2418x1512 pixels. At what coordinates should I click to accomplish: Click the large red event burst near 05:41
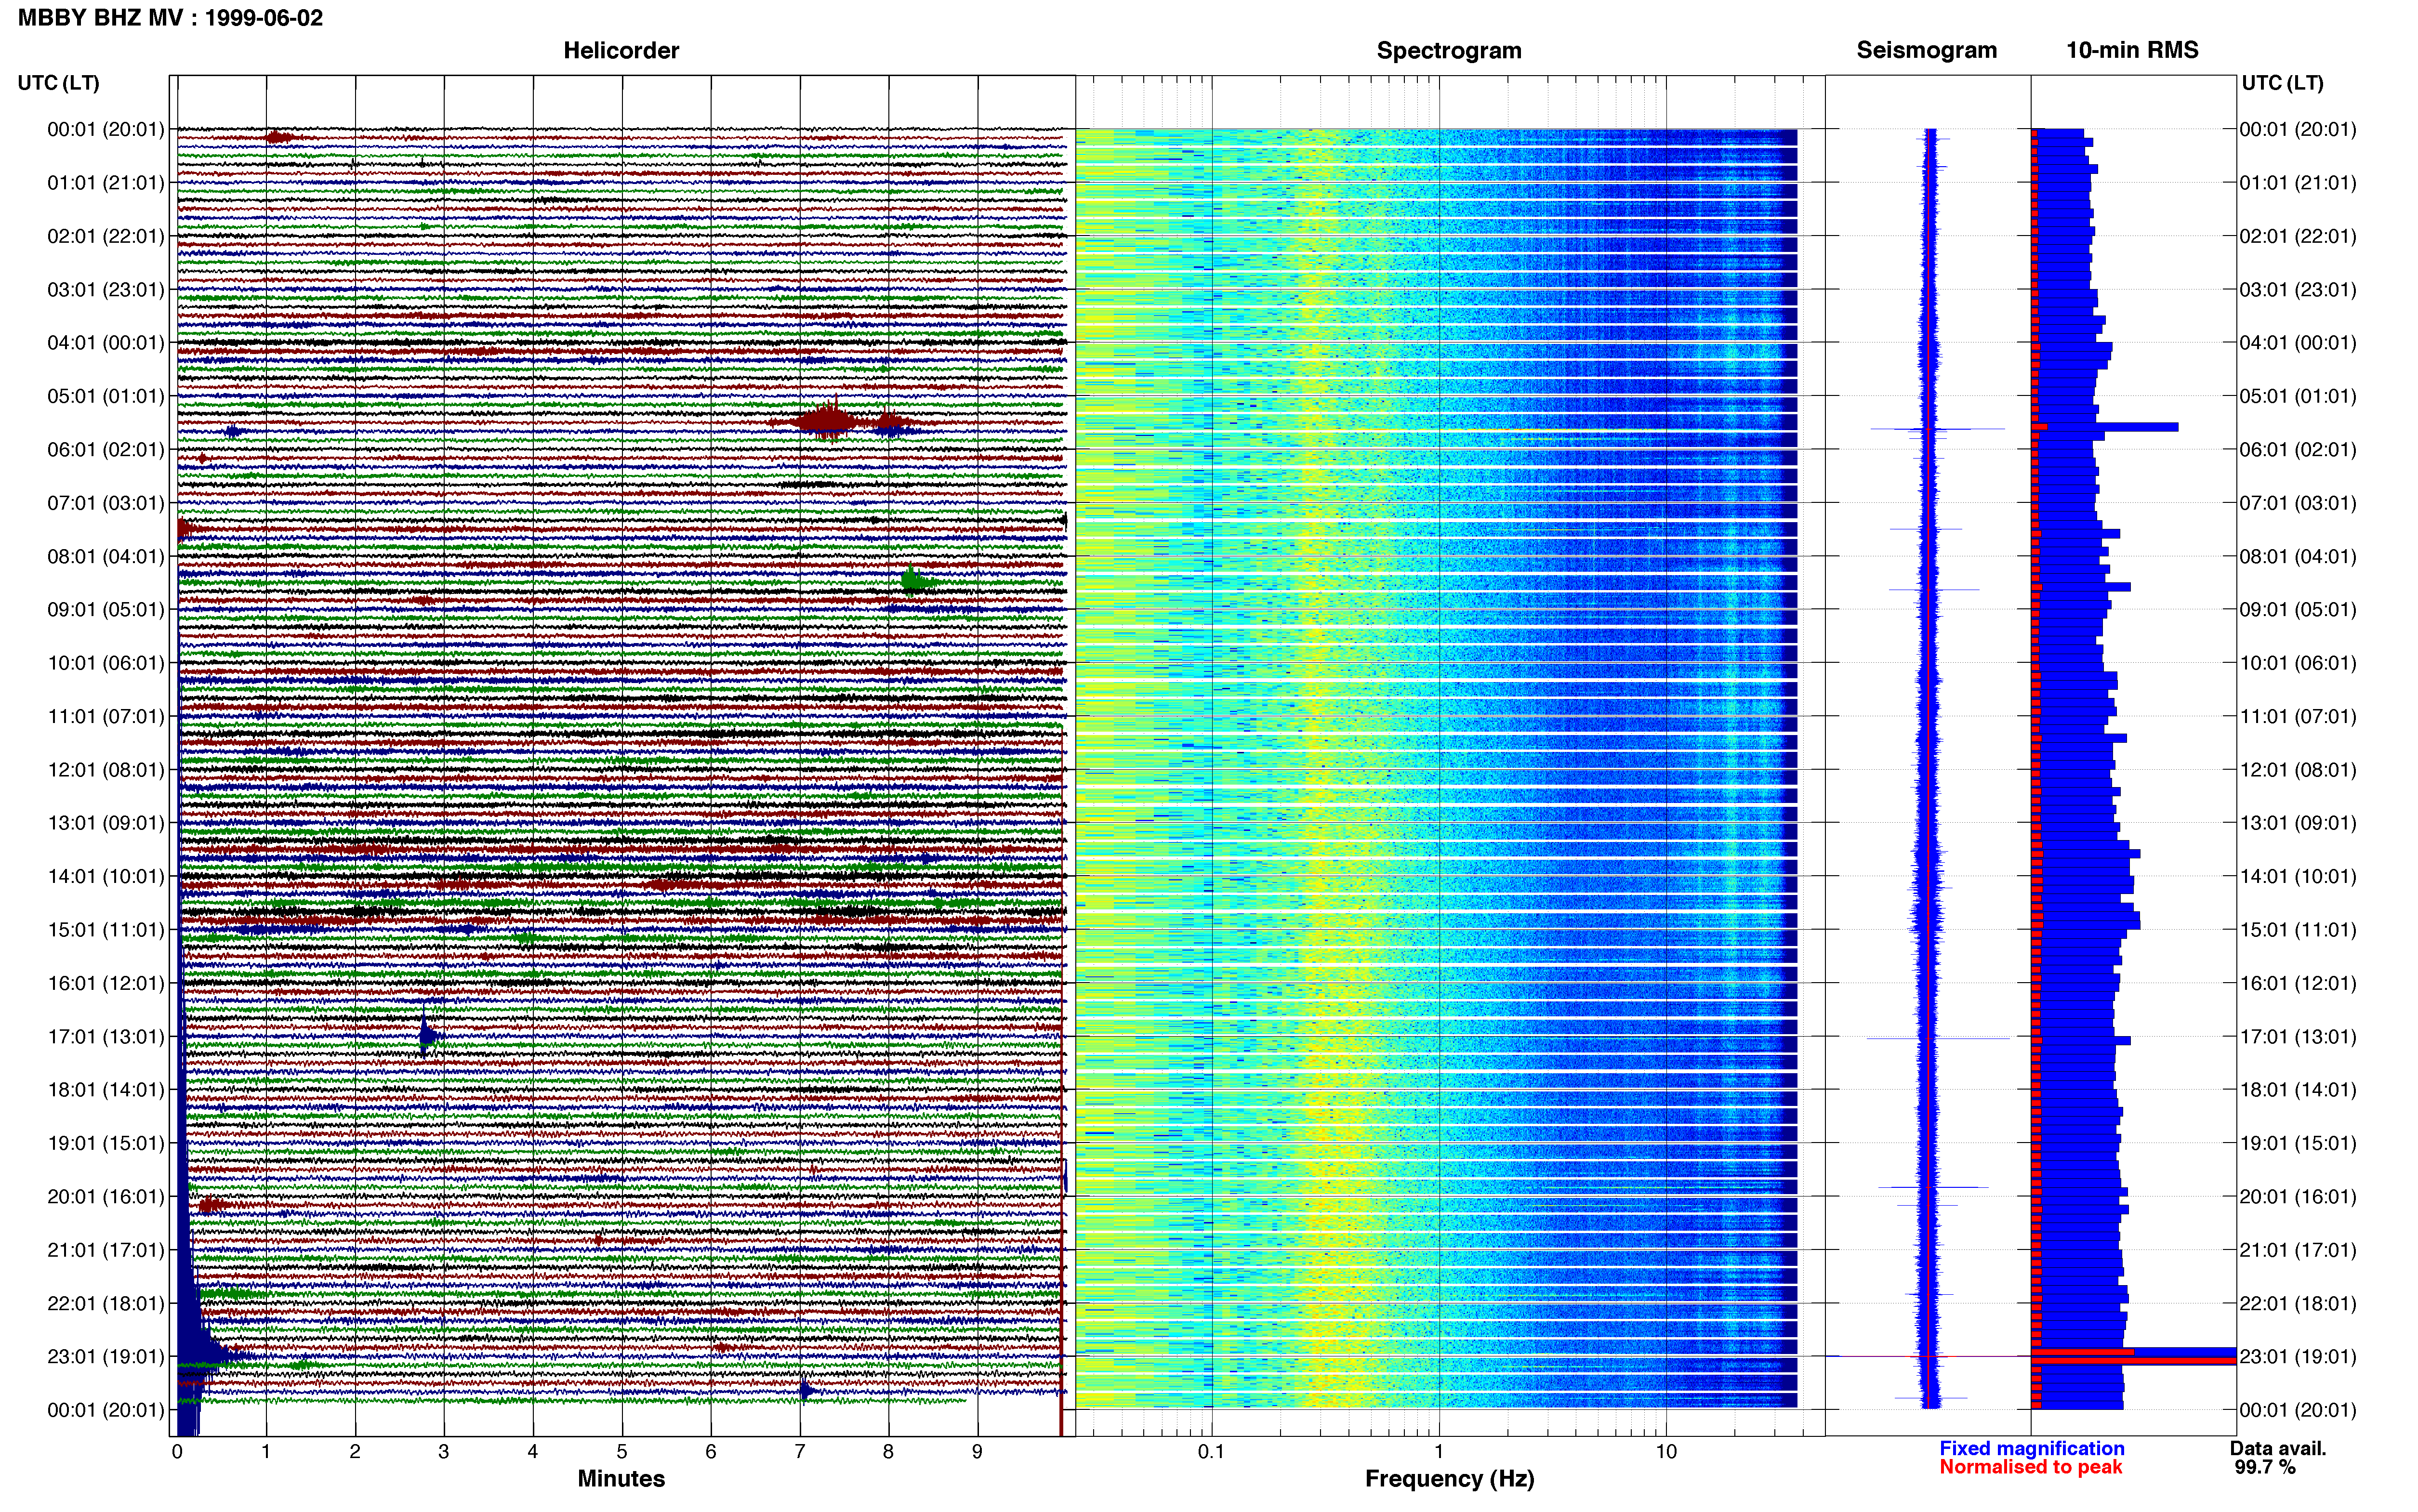tap(828, 420)
